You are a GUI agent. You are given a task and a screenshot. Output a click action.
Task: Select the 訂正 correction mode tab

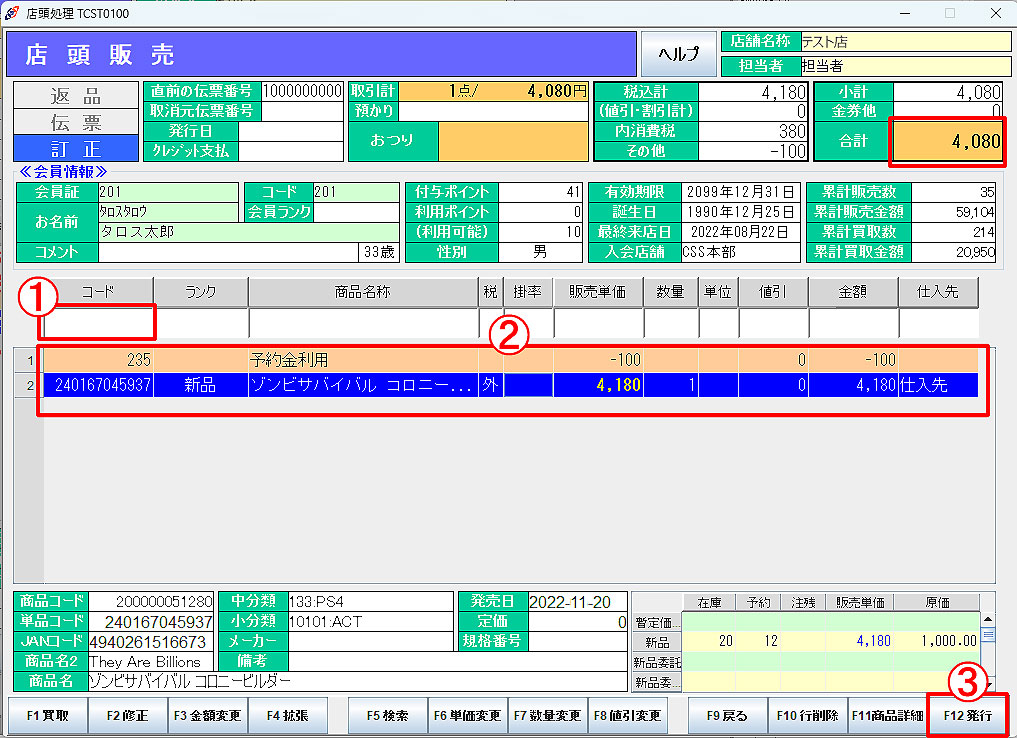tap(76, 148)
